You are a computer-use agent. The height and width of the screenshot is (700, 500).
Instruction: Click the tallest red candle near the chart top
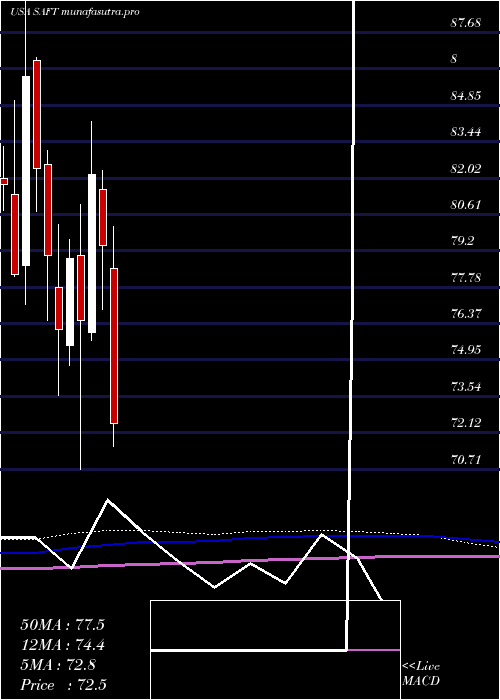pyautogui.click(x=37, y=114)
